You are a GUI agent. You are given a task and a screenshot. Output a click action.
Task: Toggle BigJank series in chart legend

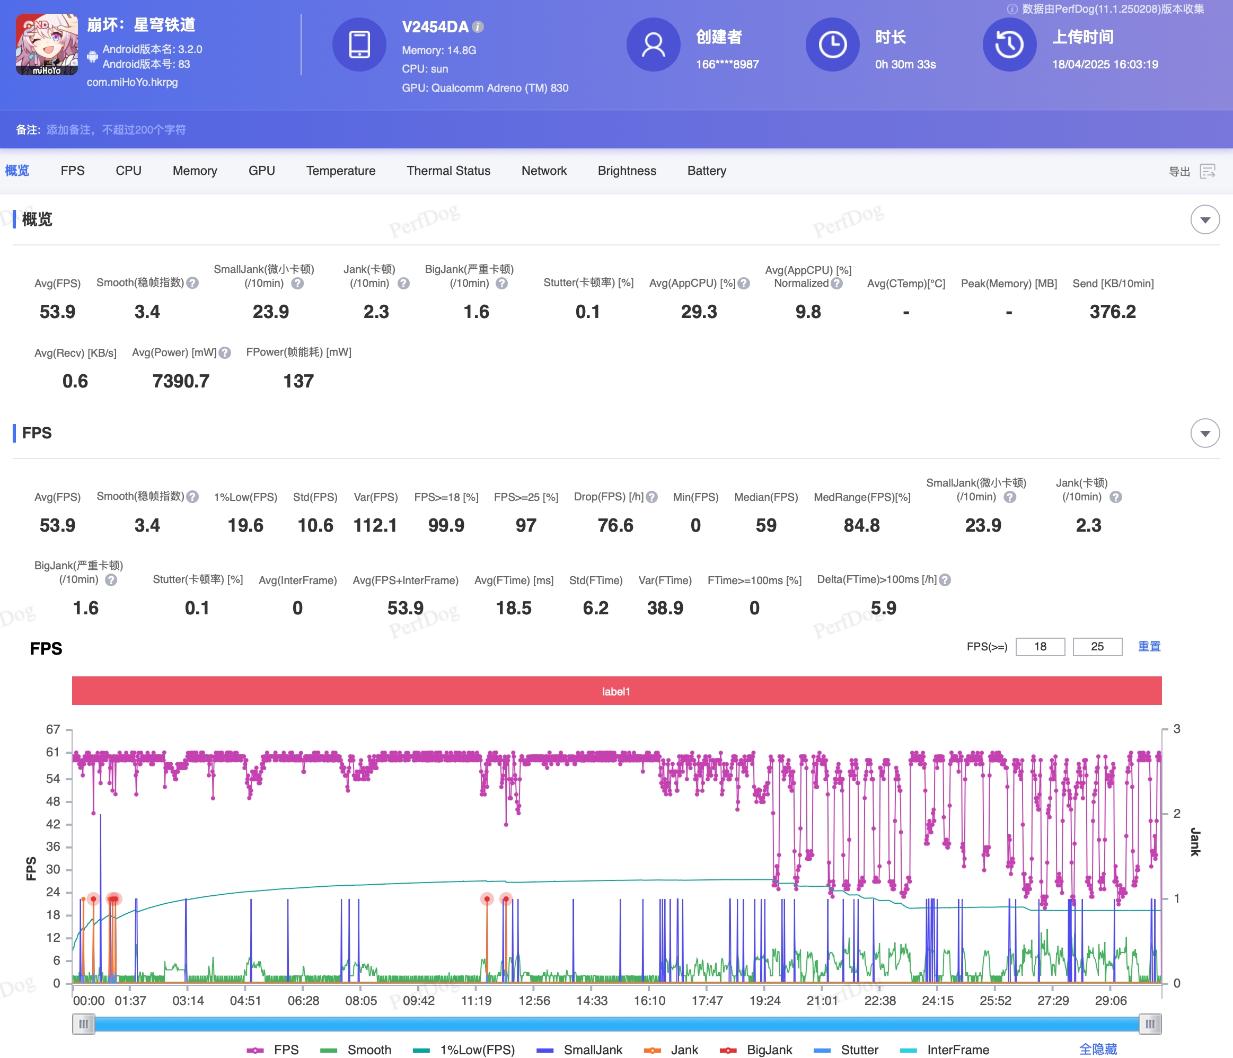(x=756, y=1049)
